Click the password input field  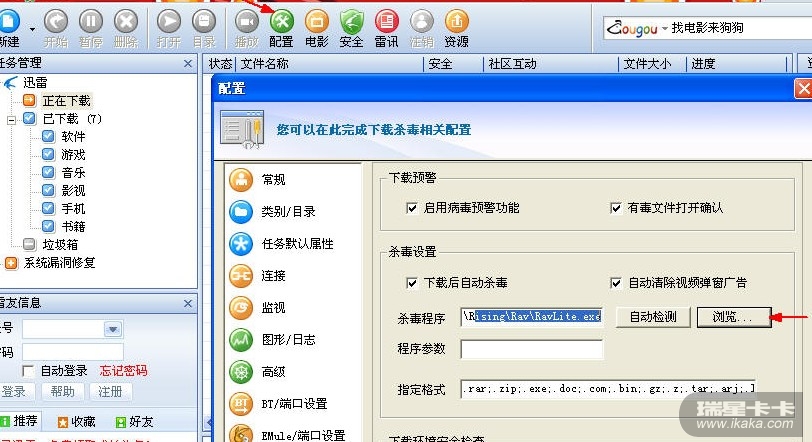pos(72,352)
